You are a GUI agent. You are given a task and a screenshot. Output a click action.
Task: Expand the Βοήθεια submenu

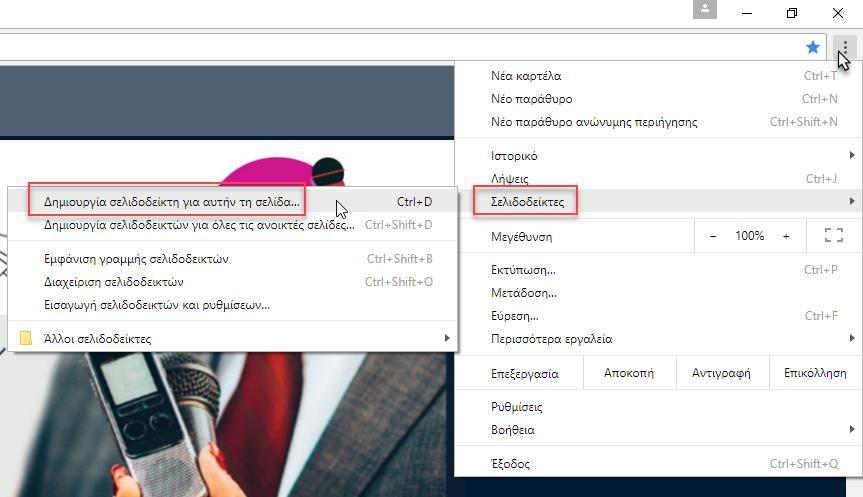658,430
